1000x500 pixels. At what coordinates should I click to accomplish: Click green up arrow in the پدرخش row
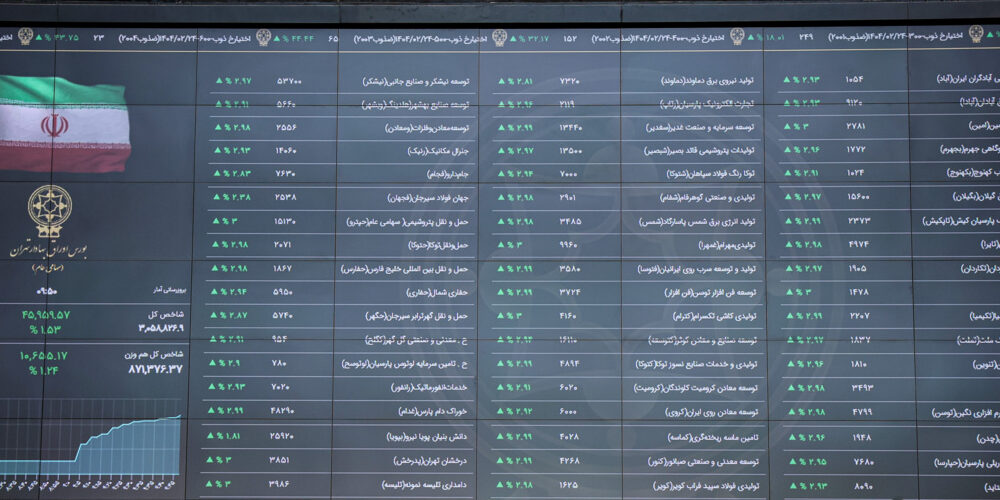click(210, 459)
